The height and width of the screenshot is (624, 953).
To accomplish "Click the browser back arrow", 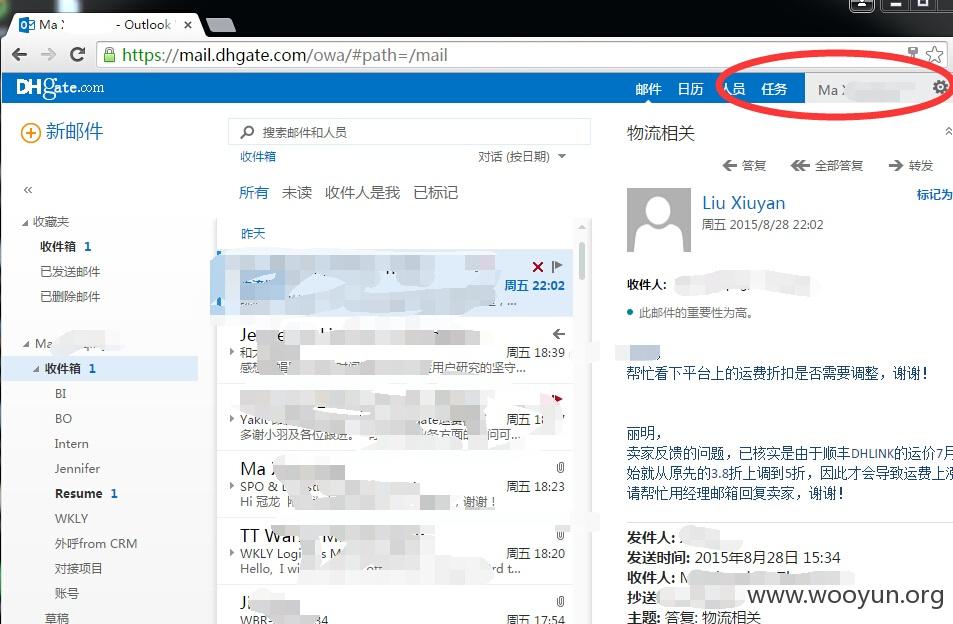I will pos(19,55).
